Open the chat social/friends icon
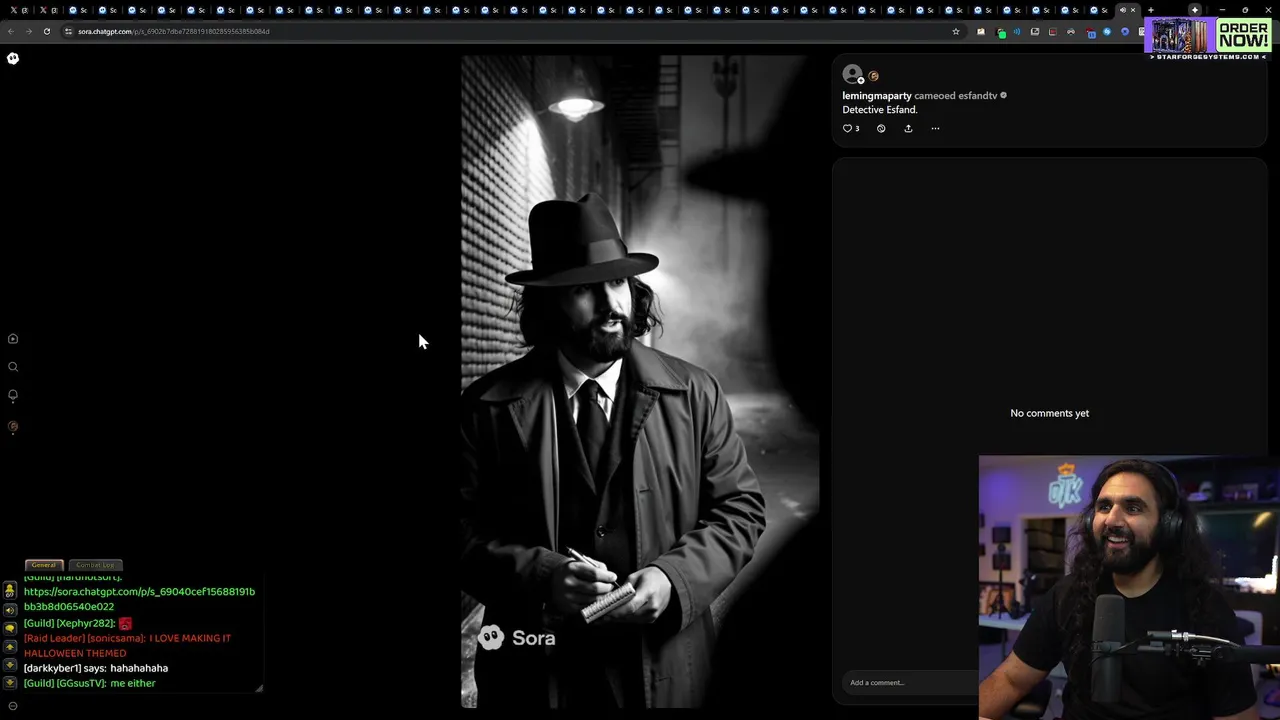This screenshot has height=720, width=1280. (x=10, y=591)
